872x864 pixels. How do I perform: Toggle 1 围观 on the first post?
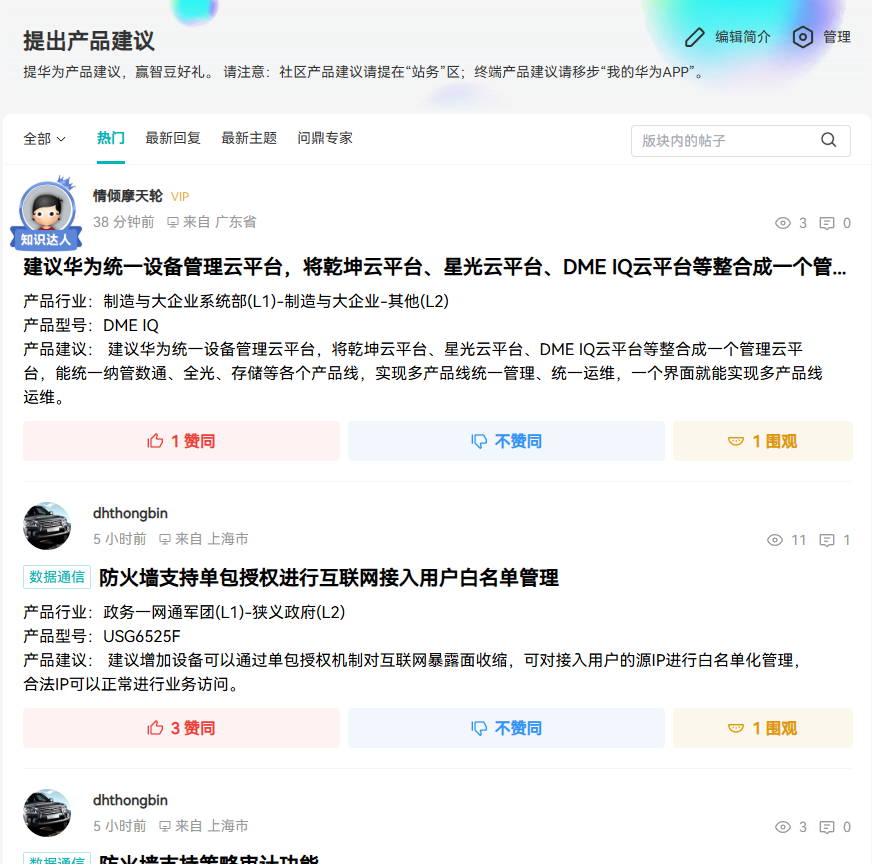(x=762, y=441)
